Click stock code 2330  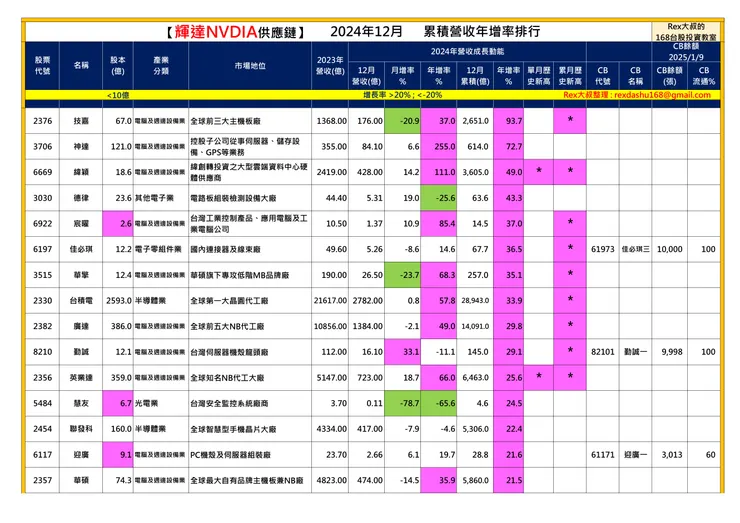(x=42, y=300)
